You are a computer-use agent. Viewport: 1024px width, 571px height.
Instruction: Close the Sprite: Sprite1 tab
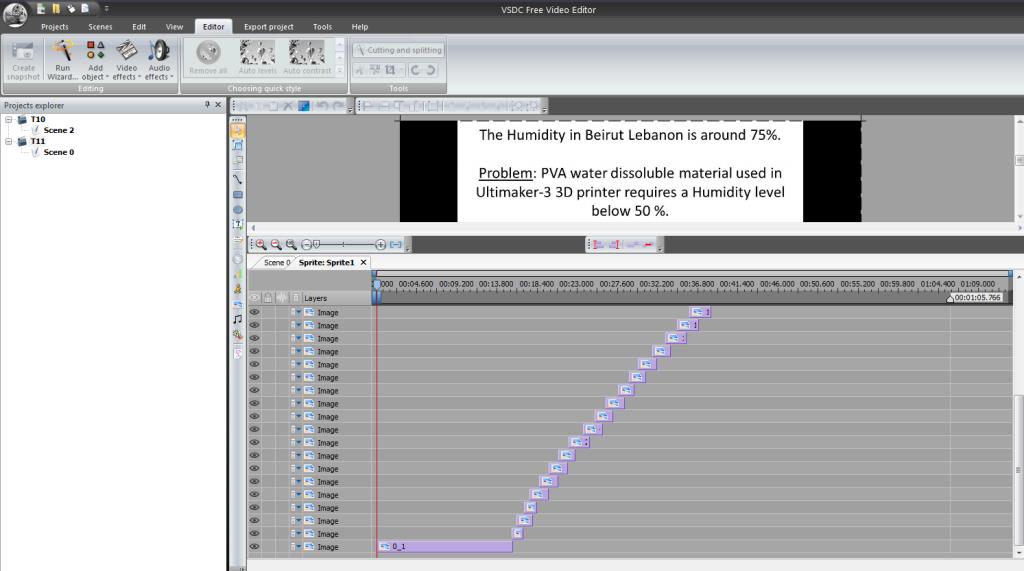364,263
